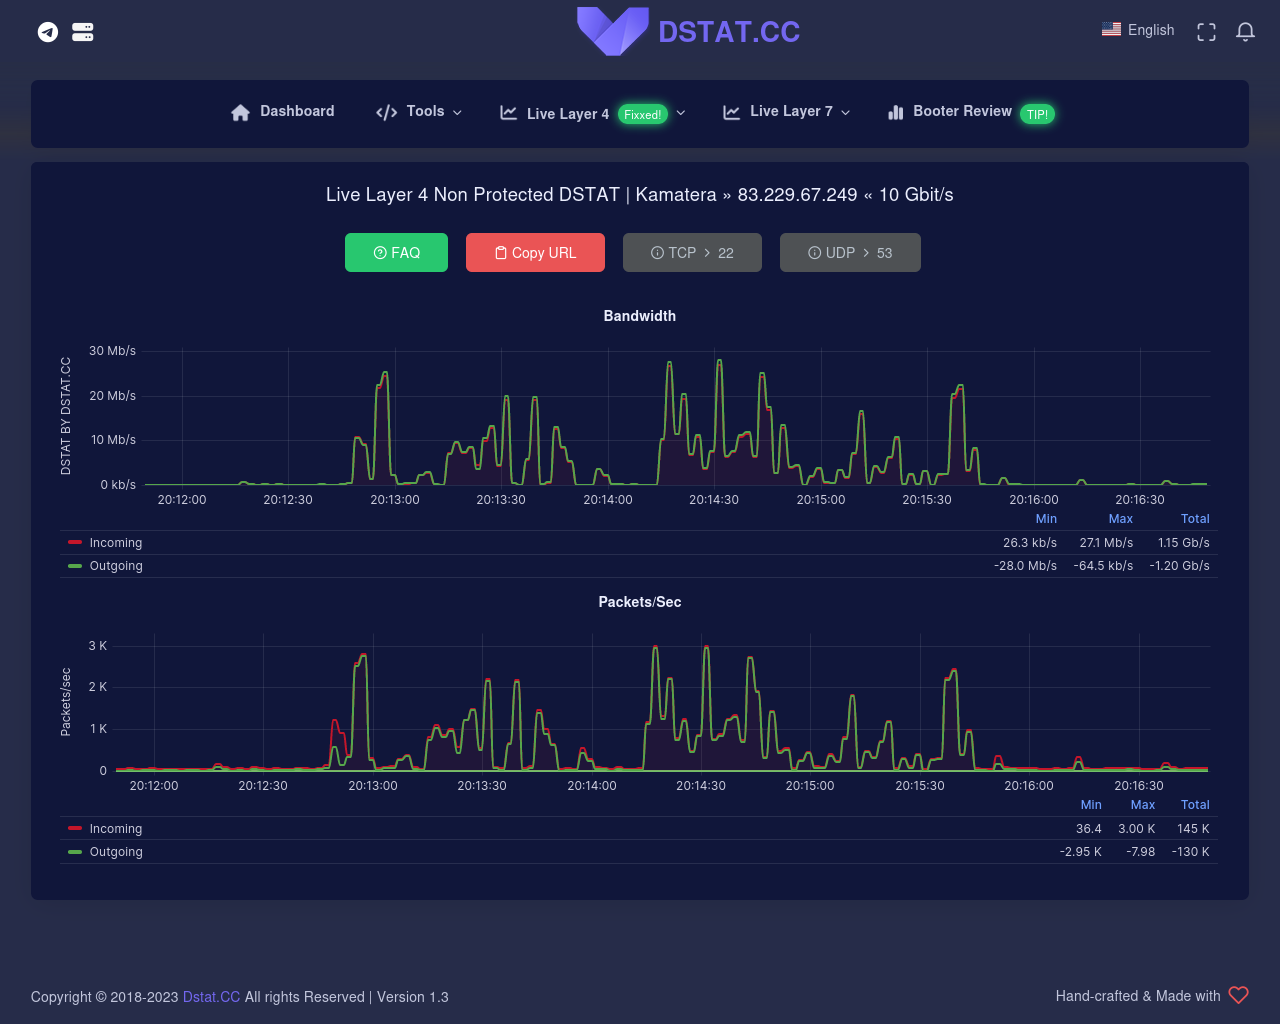Screen dimensions: 1280x1024
Task: Click the Packets/Sec chart title
Action: 640,602
